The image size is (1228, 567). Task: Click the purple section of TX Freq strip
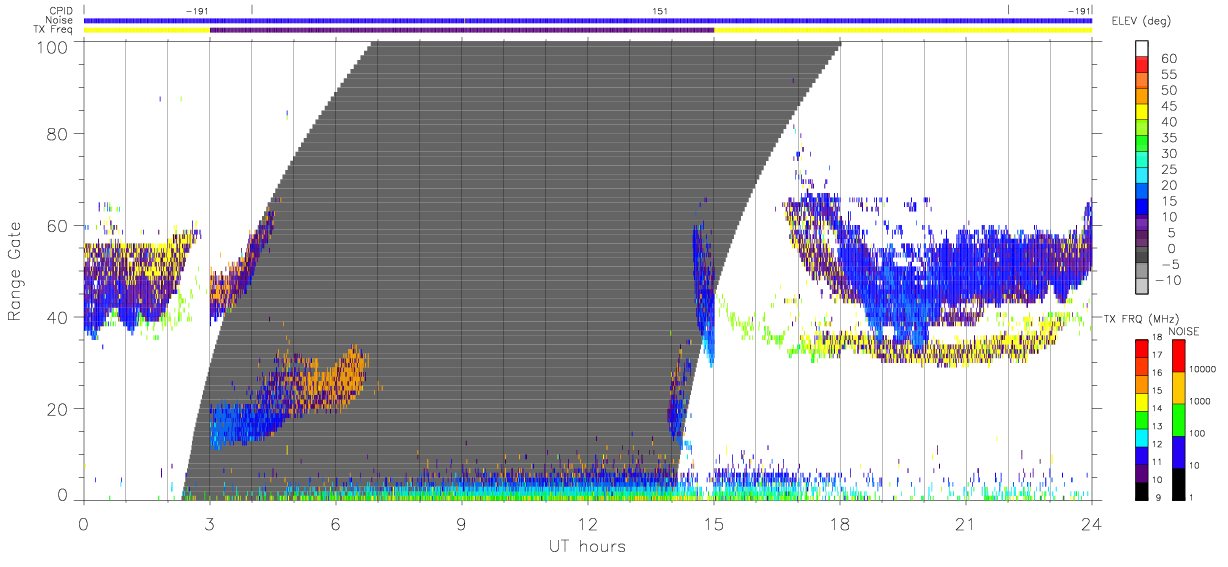coord(461,30)
